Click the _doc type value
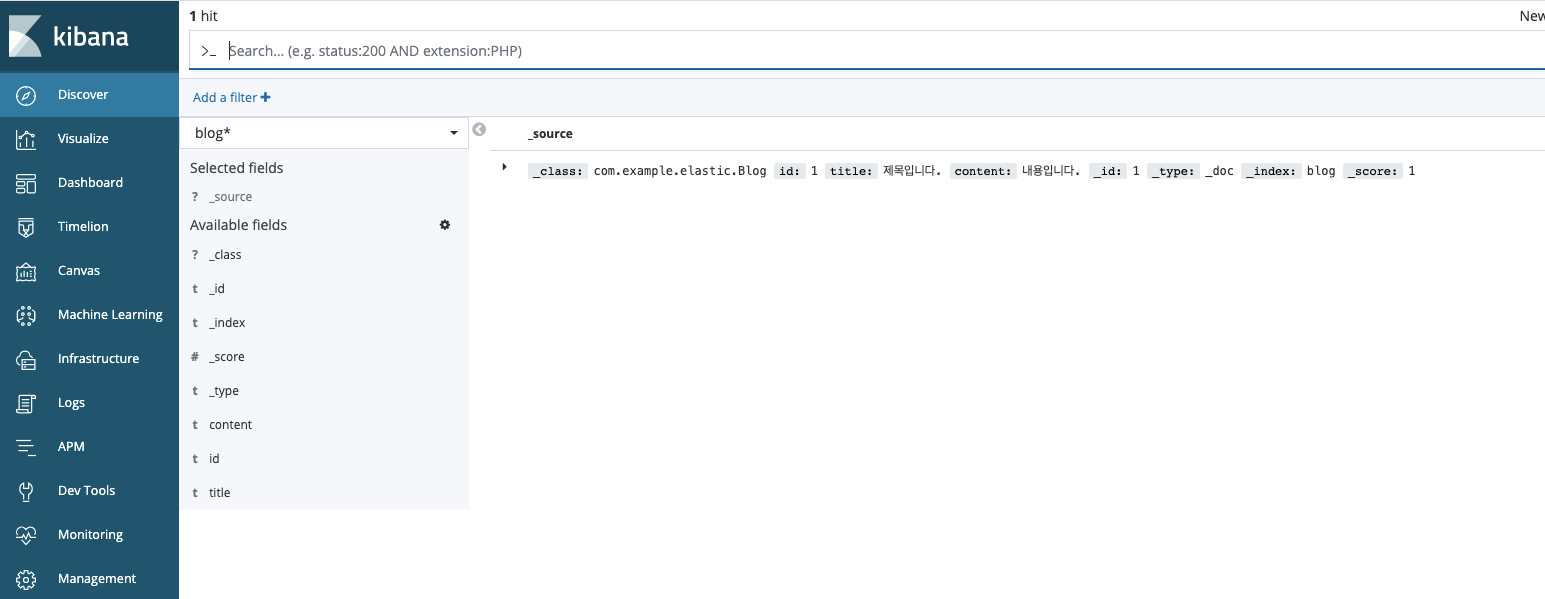This screenshot has height=599, width=1545. tap(1219, 171)
